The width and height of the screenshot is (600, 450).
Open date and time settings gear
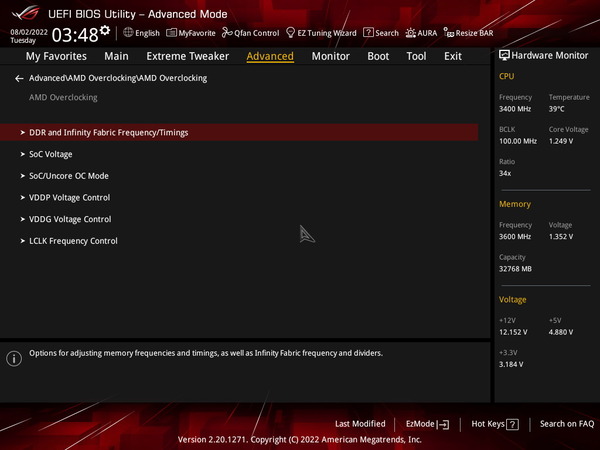coord(105,30)
